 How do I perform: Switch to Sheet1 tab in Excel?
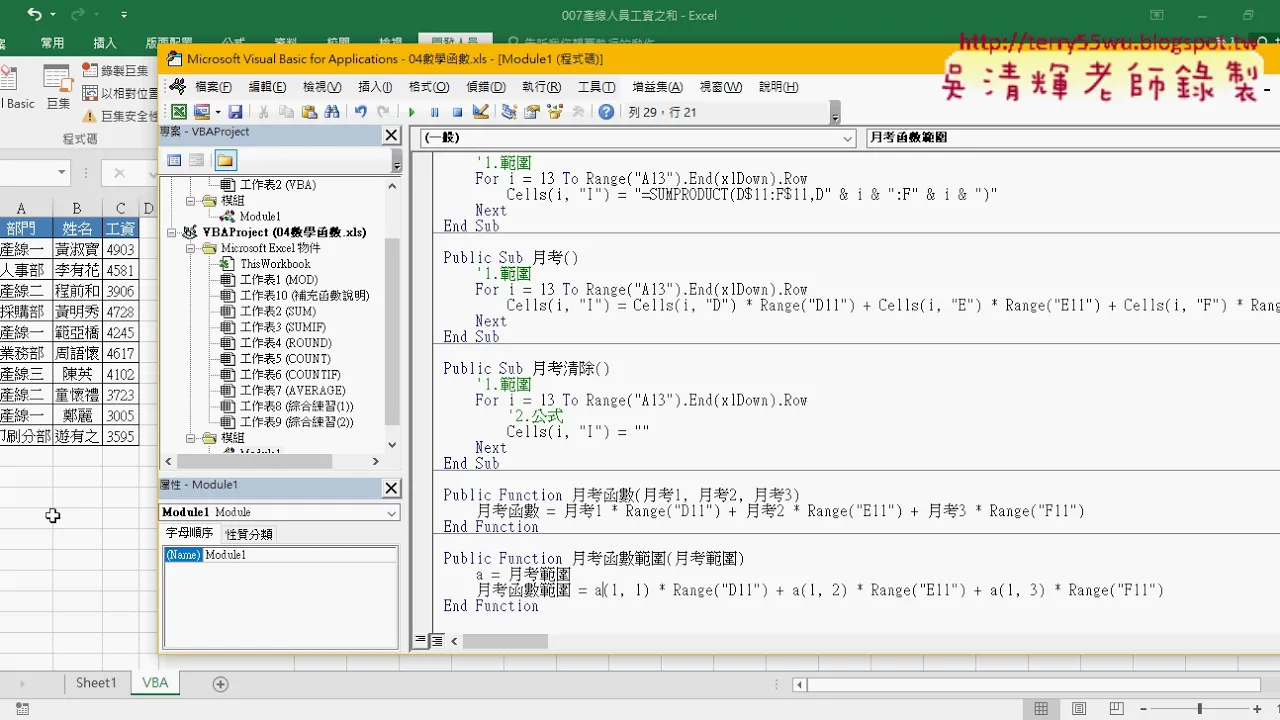(x=96, y=683)
